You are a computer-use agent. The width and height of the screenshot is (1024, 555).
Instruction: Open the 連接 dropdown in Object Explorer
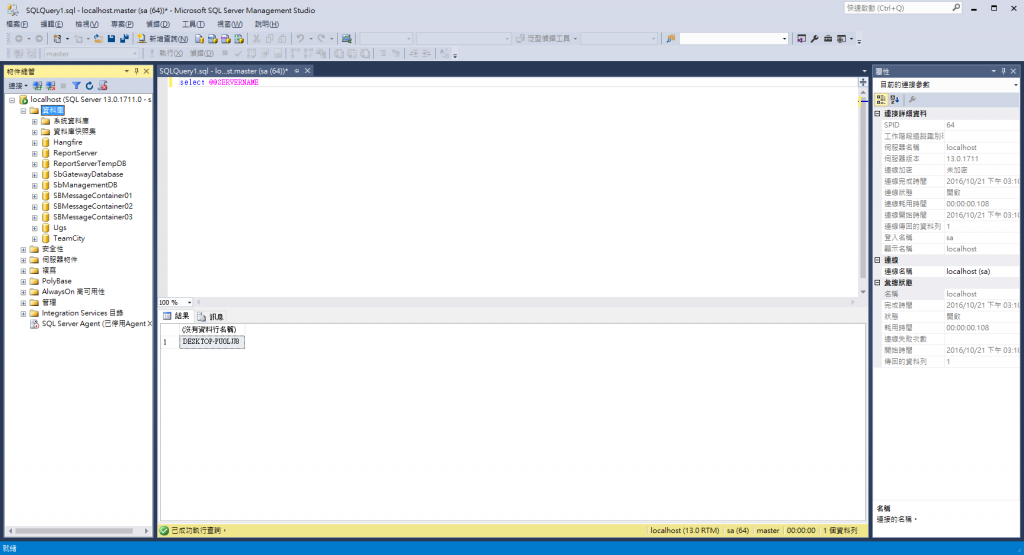tap(18, 86)
